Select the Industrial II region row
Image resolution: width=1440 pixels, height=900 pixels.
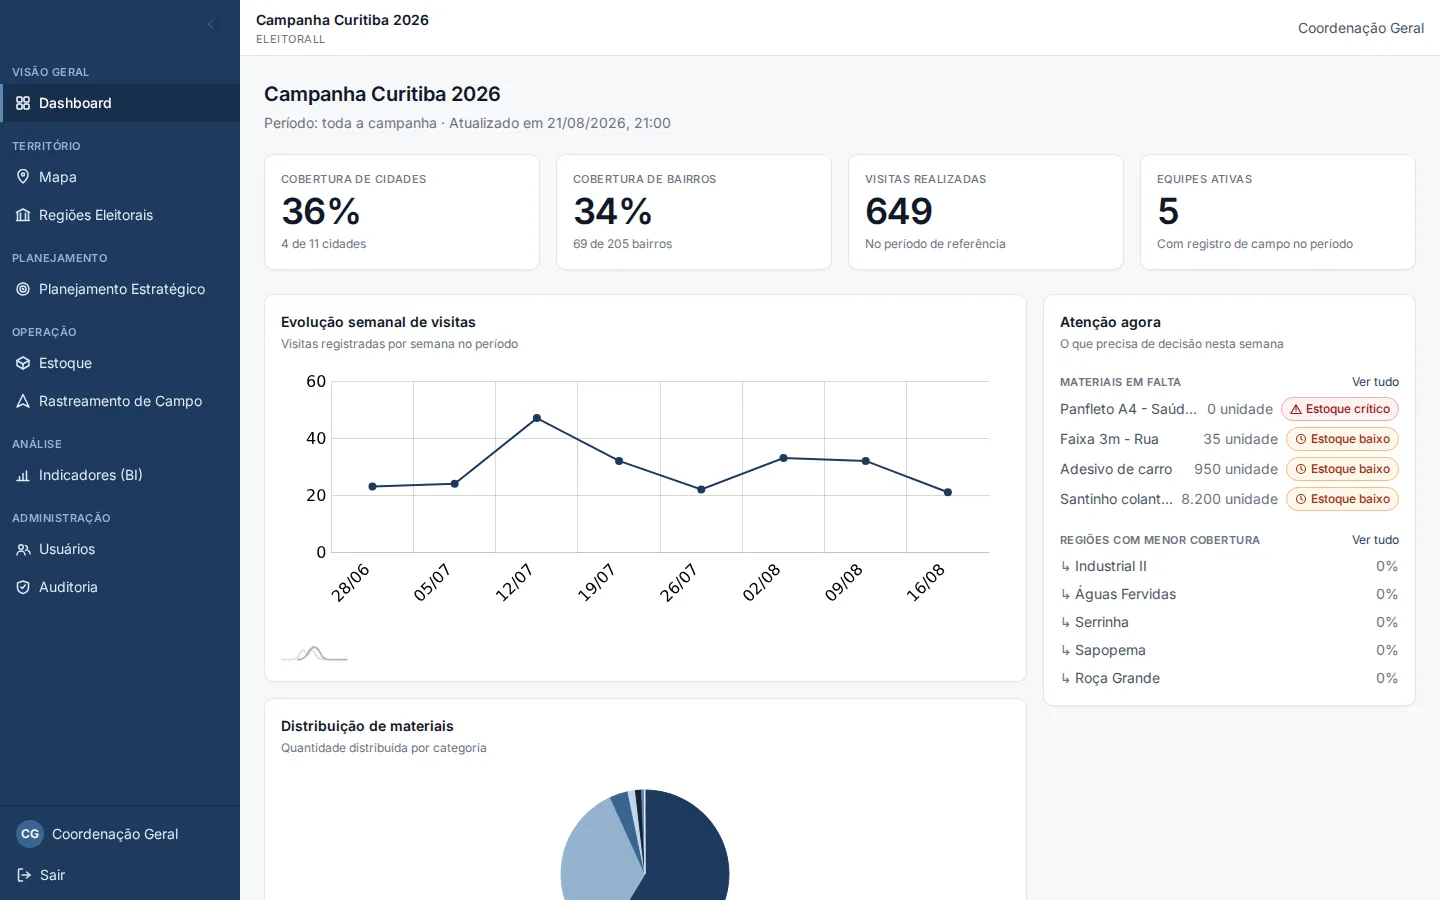[1229, 566]
